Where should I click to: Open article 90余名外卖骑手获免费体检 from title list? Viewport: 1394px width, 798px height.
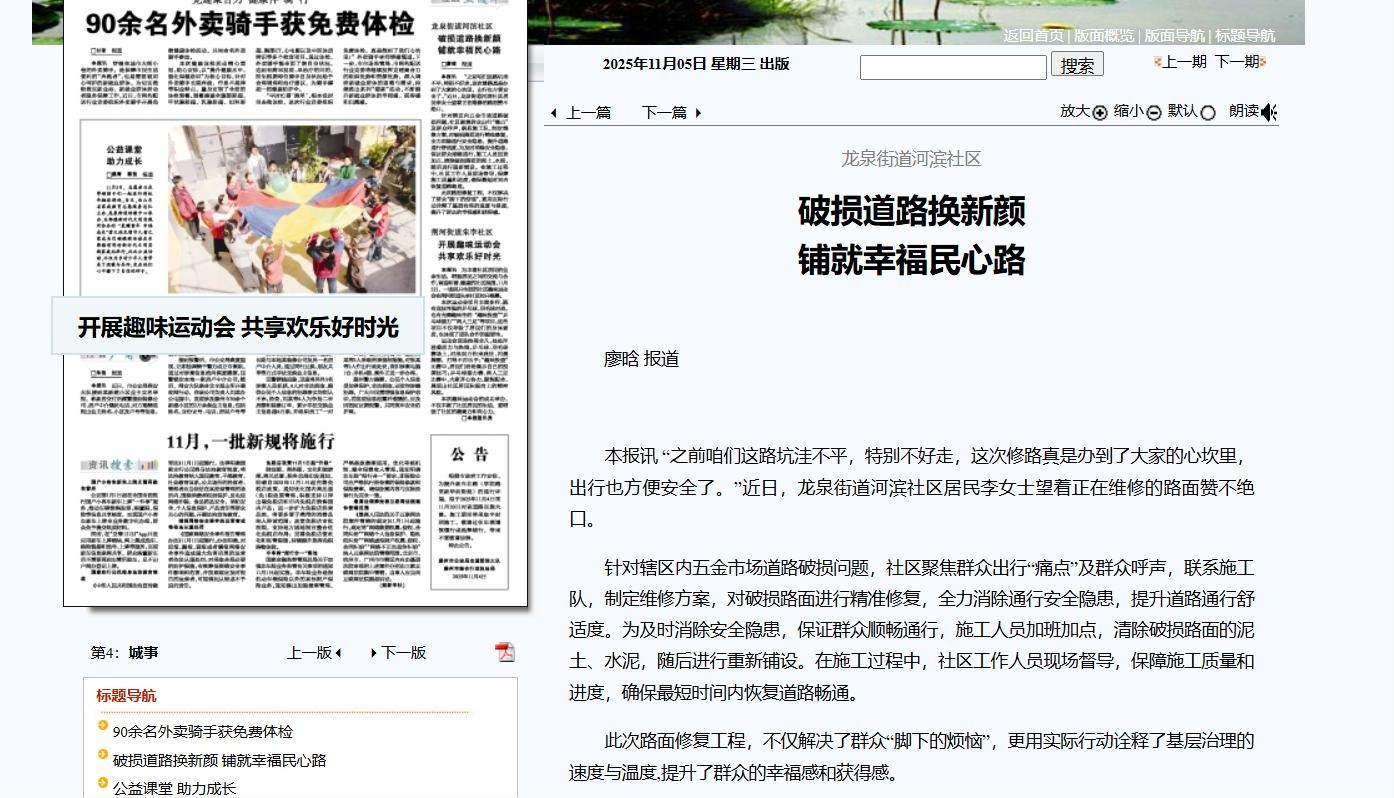[202, 732]
